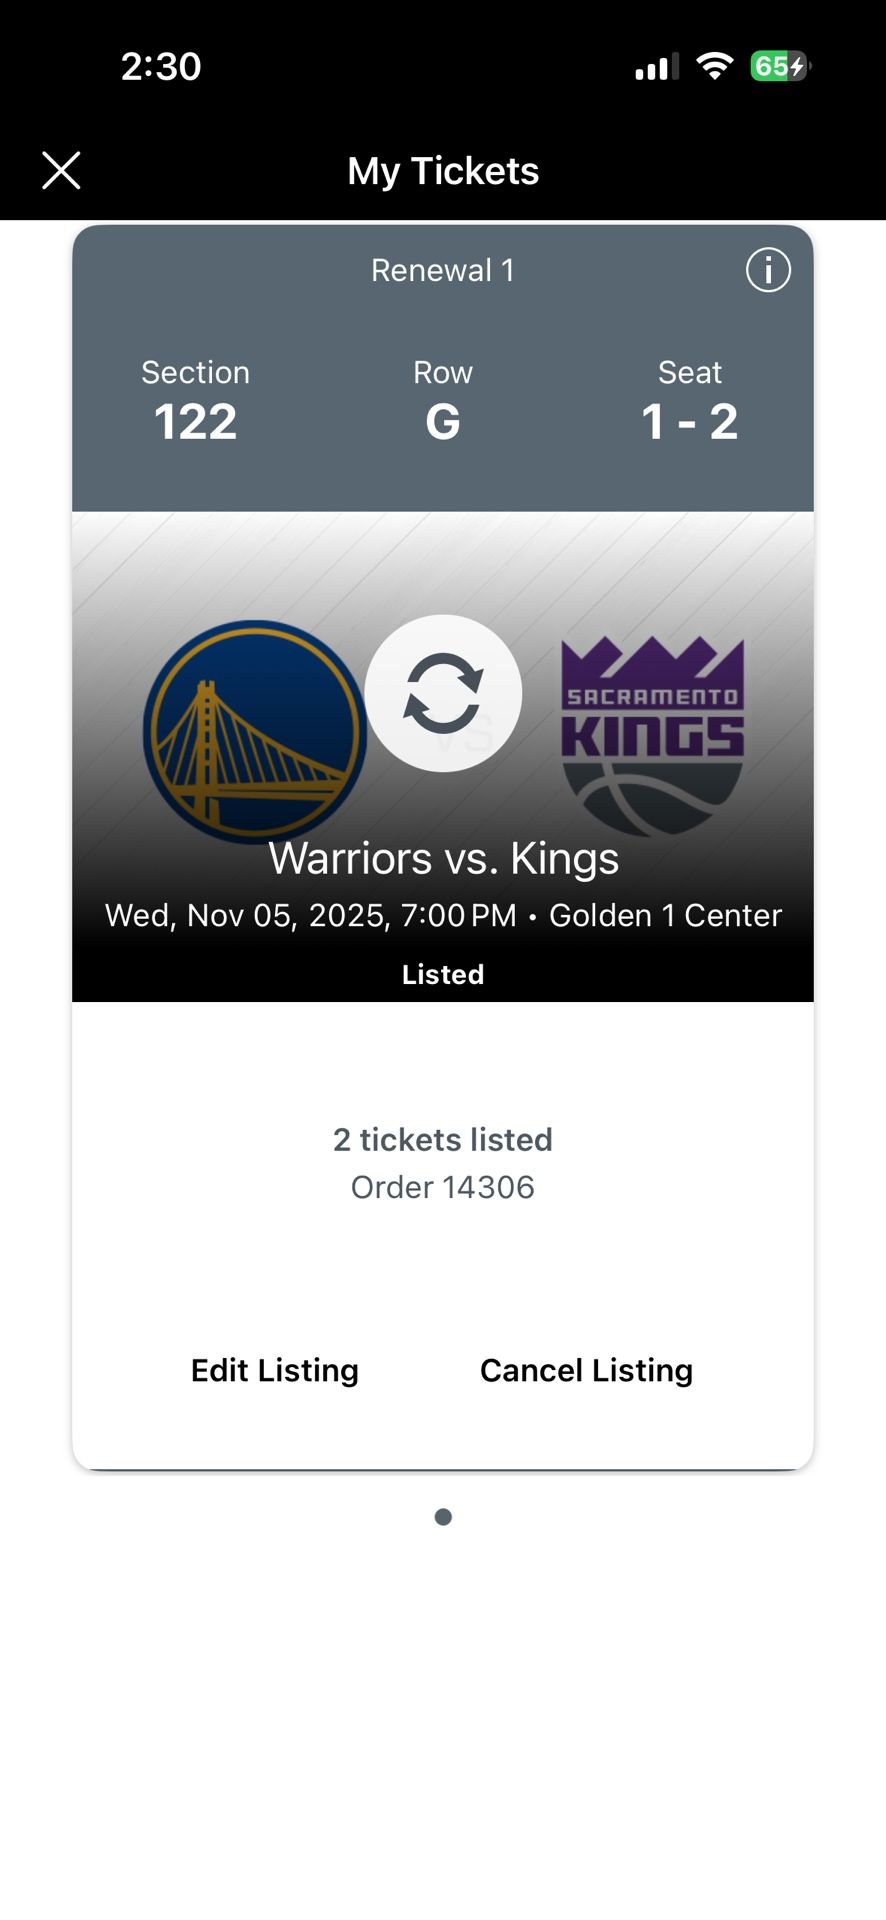886x1920 pixels.
Task: Tap the Wi-Fi status icon
Action: point(714,66)
